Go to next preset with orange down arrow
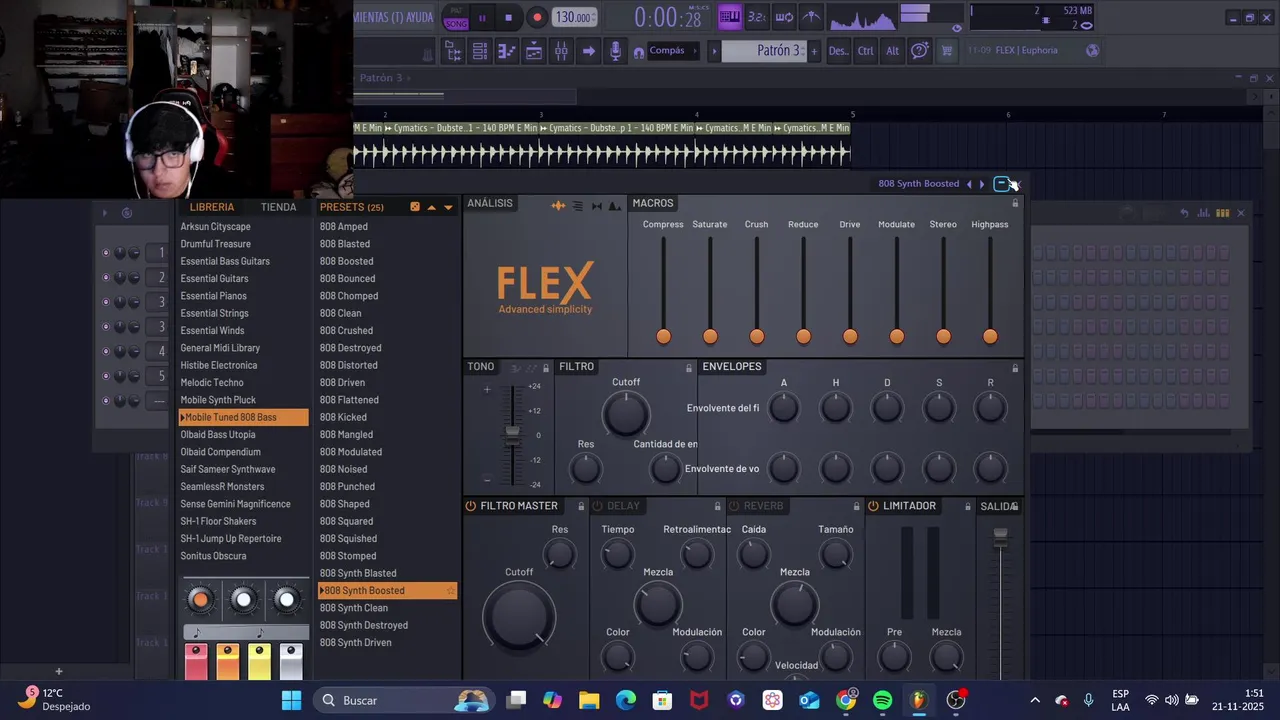Viewport: 1280px width, 720px height. tap(448, 207)
